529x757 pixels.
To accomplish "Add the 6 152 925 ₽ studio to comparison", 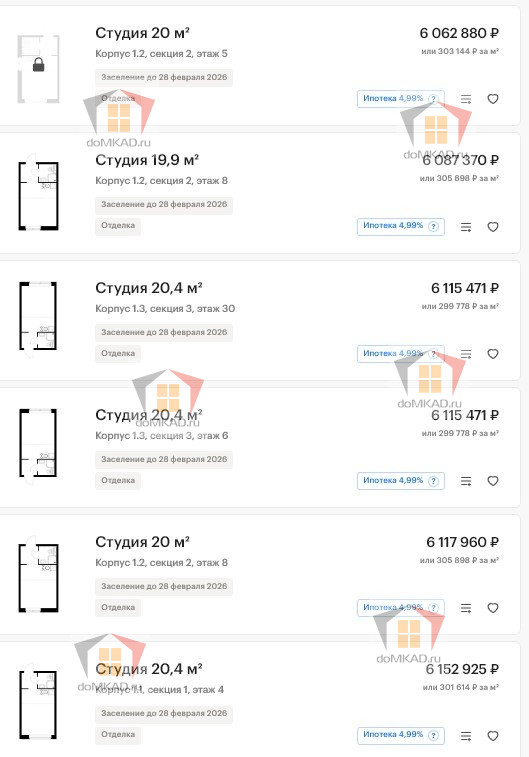I will 466,736.
